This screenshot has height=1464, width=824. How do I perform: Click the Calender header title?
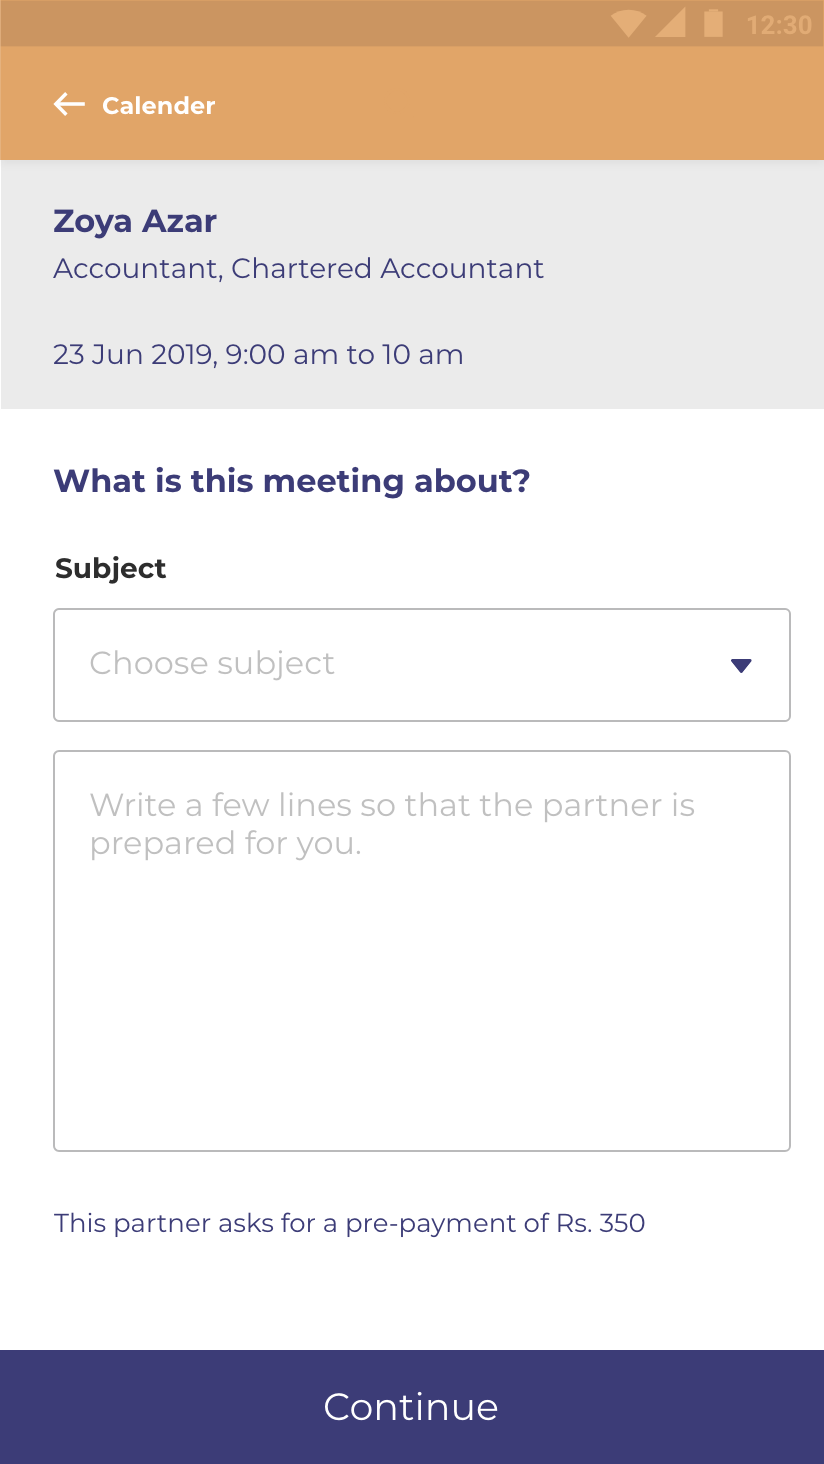158,106
